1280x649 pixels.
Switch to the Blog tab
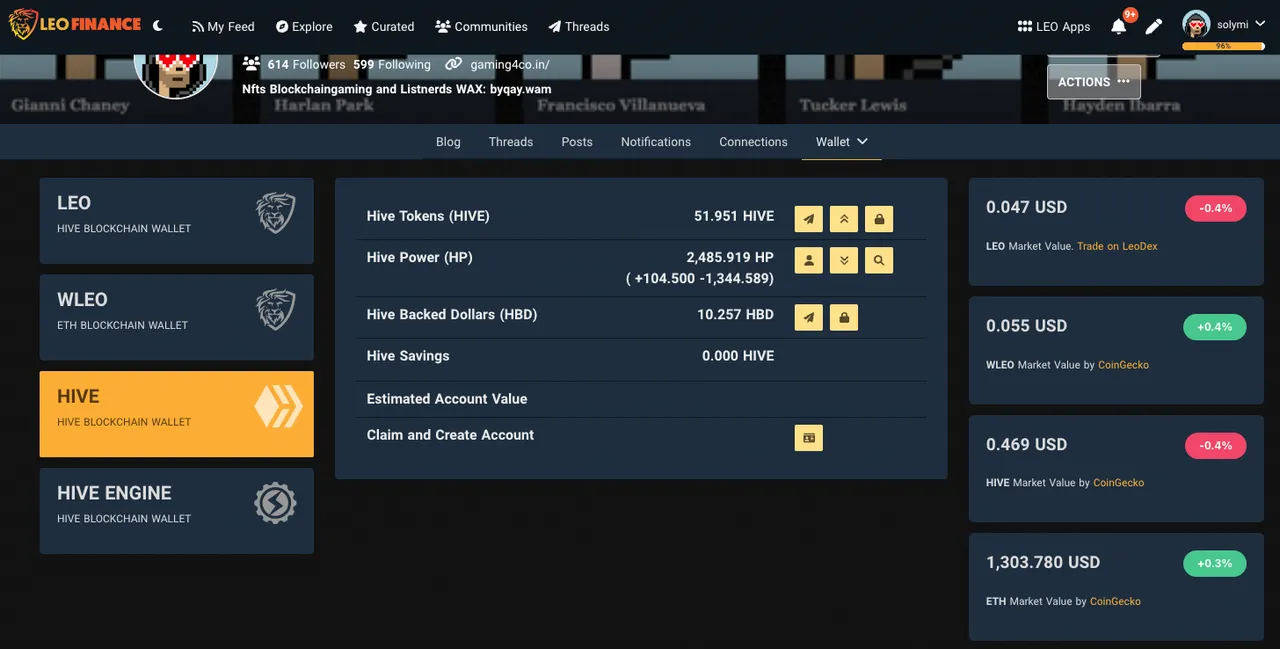click(448, 142)
